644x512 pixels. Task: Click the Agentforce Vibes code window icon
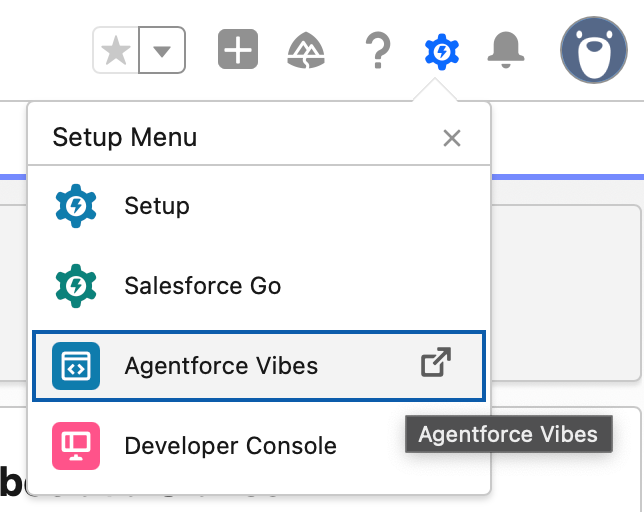(x=76, y=366)
